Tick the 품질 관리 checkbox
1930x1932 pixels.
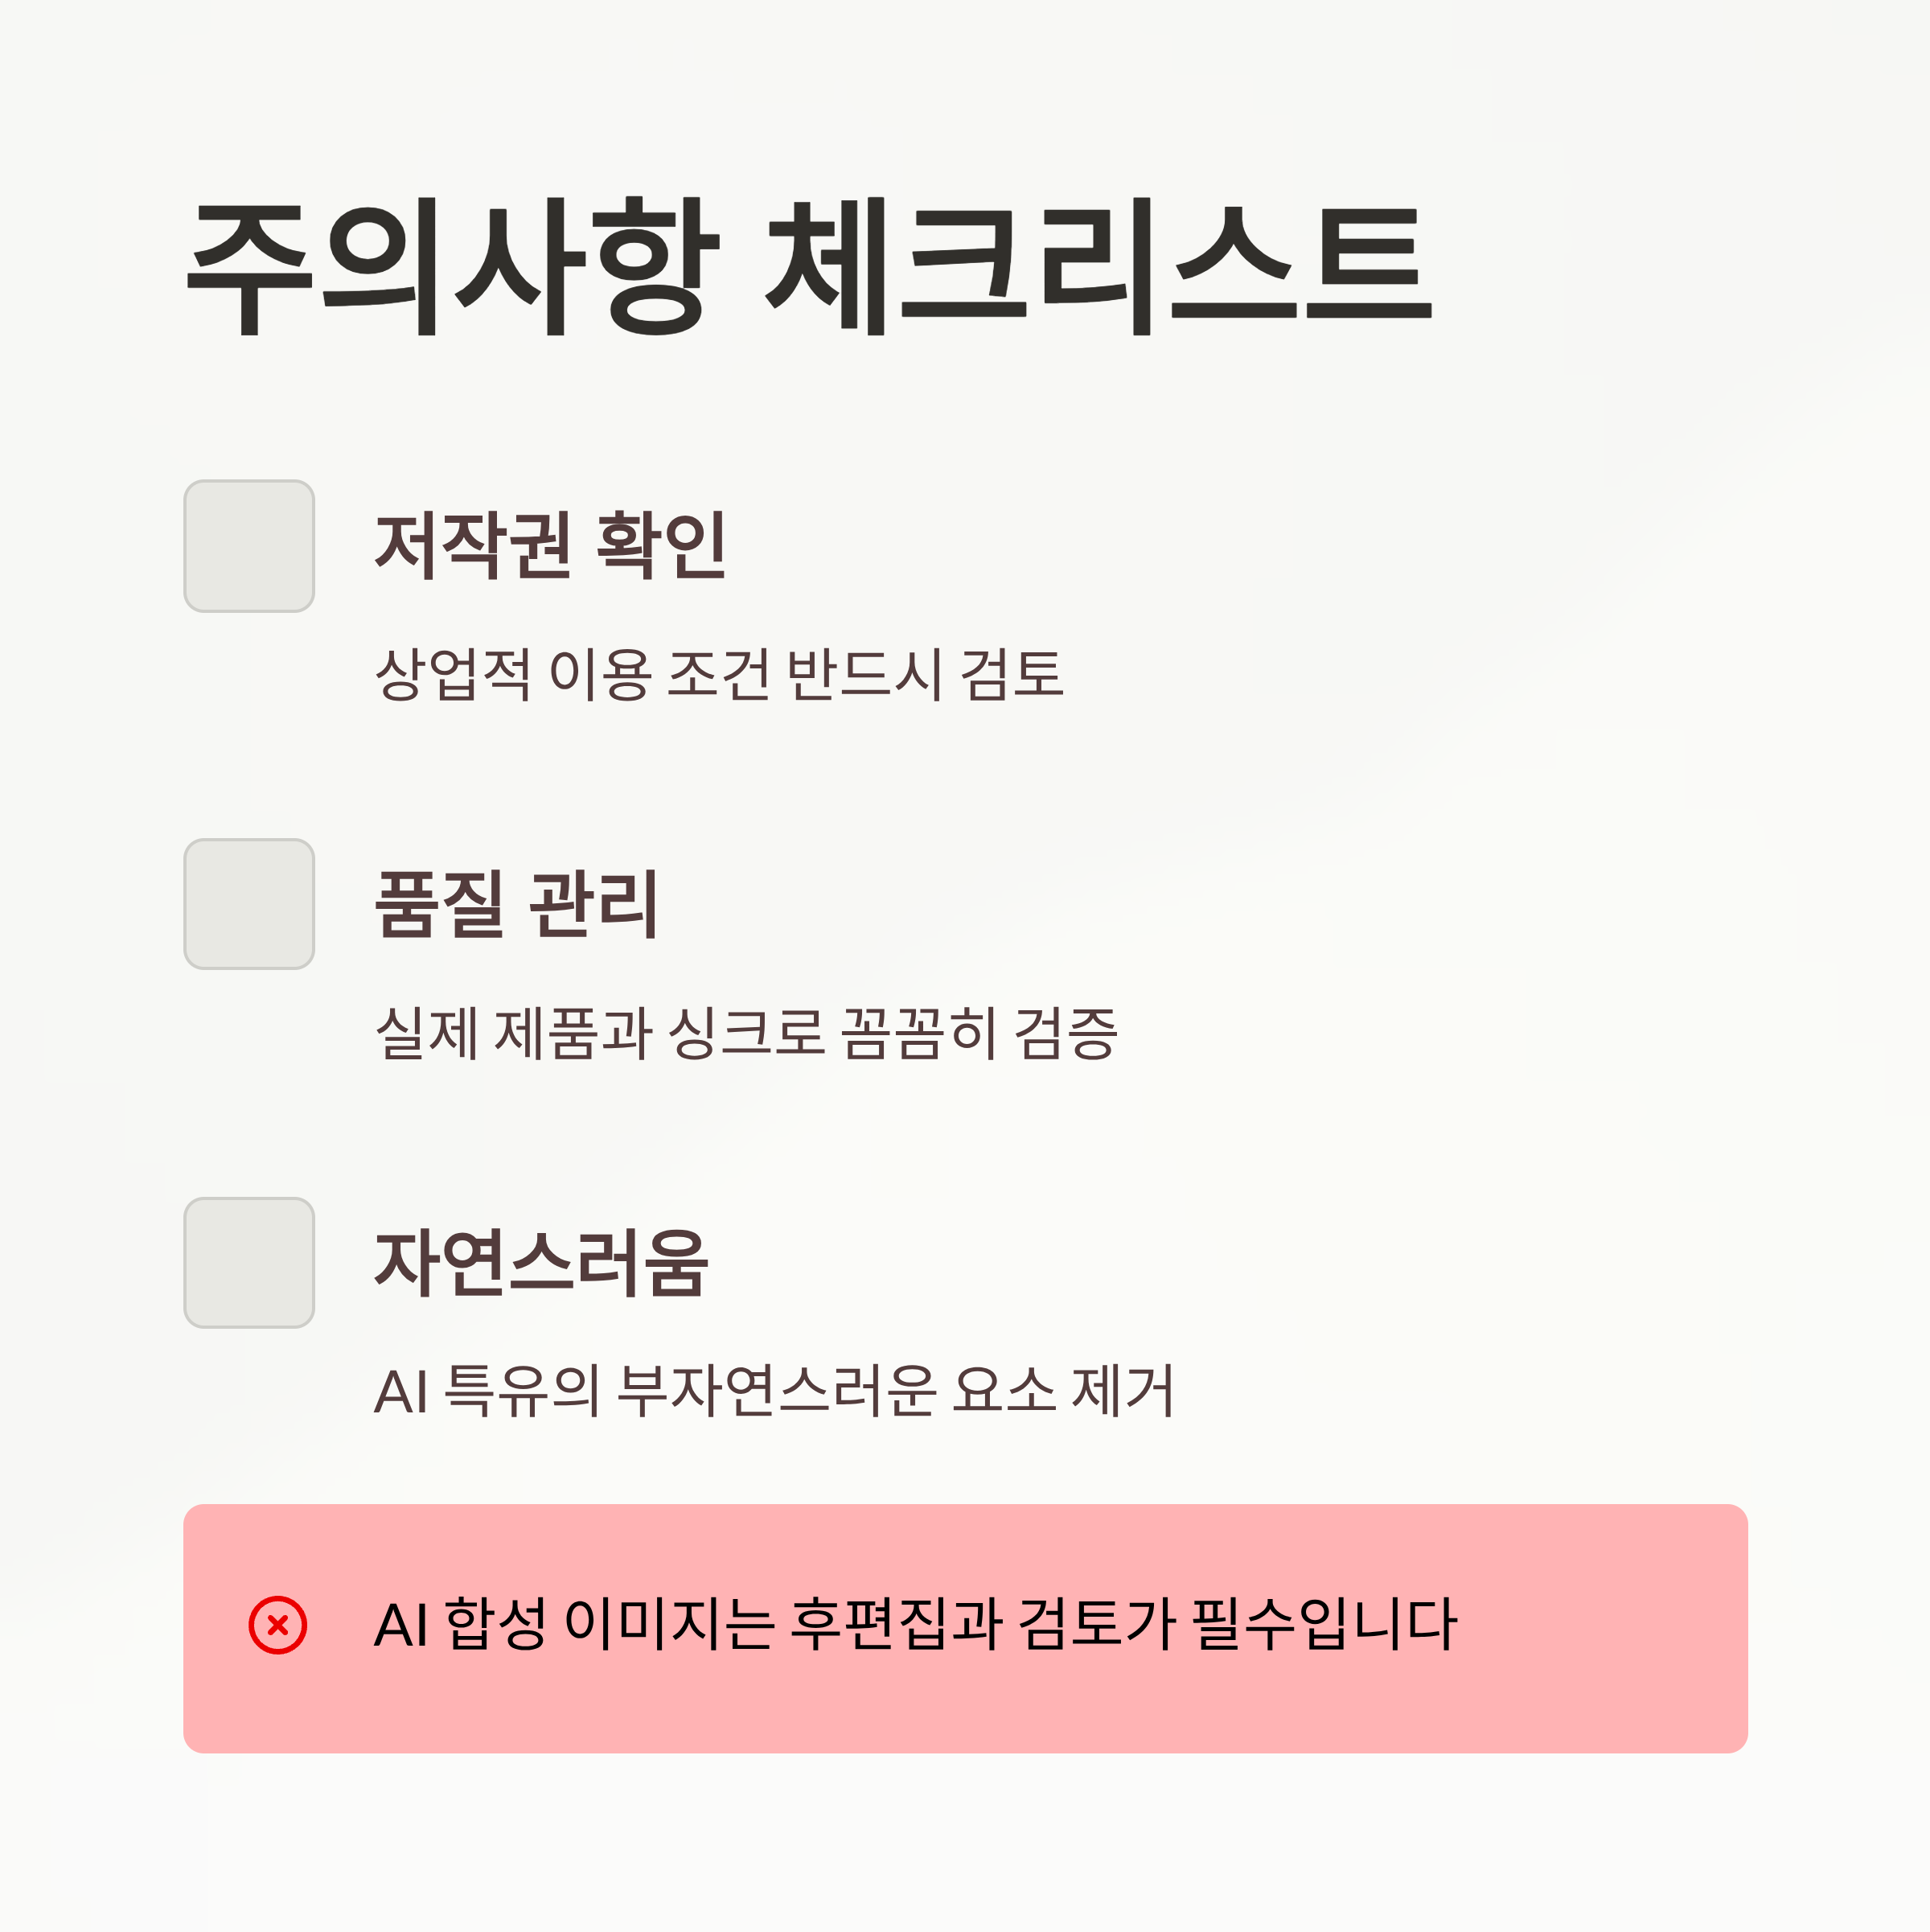pos(249,904)
